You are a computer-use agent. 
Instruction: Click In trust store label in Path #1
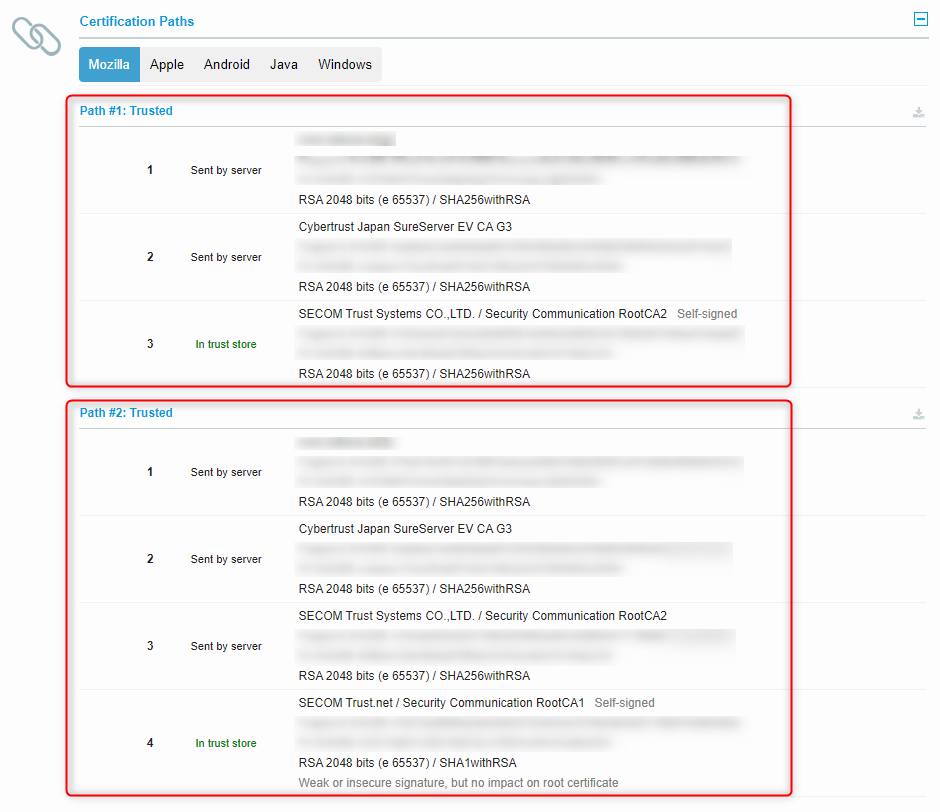tap(226, 345)
